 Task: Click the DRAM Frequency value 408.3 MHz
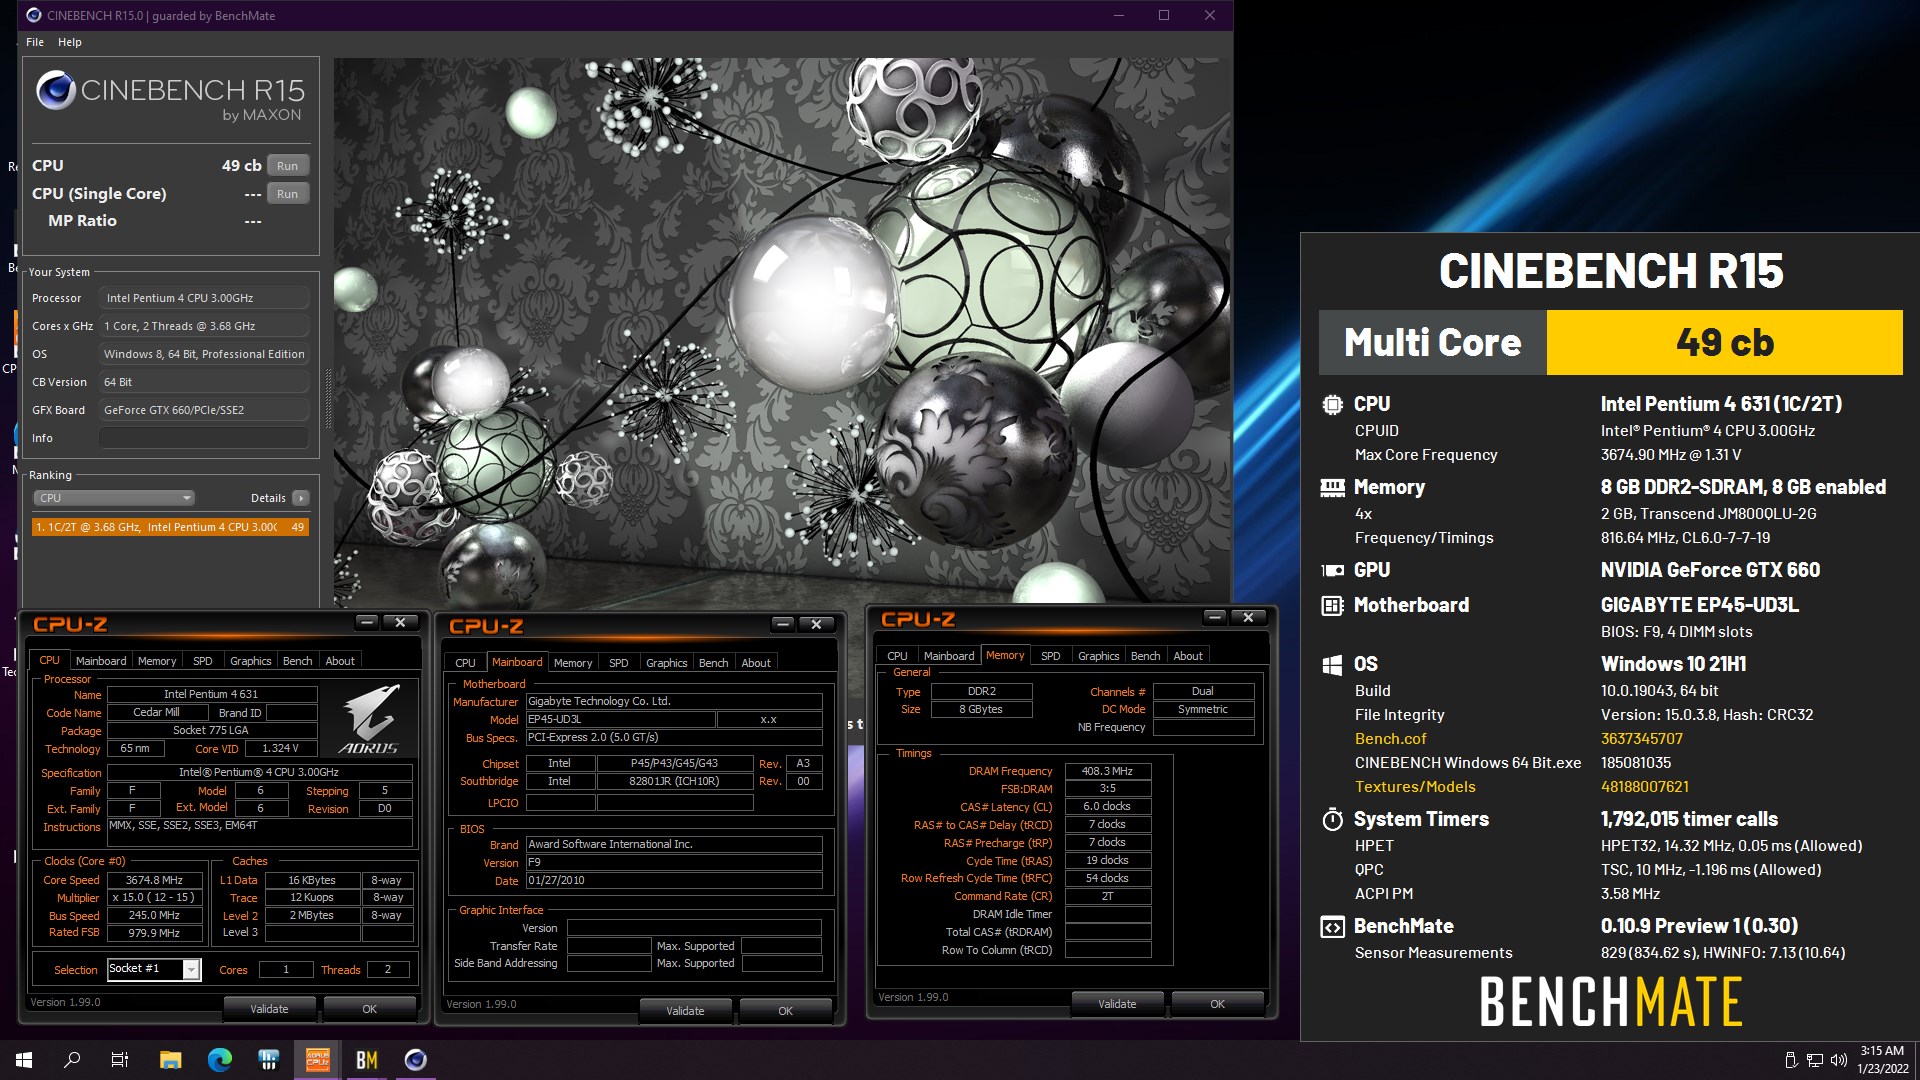tap(1107, 771)
